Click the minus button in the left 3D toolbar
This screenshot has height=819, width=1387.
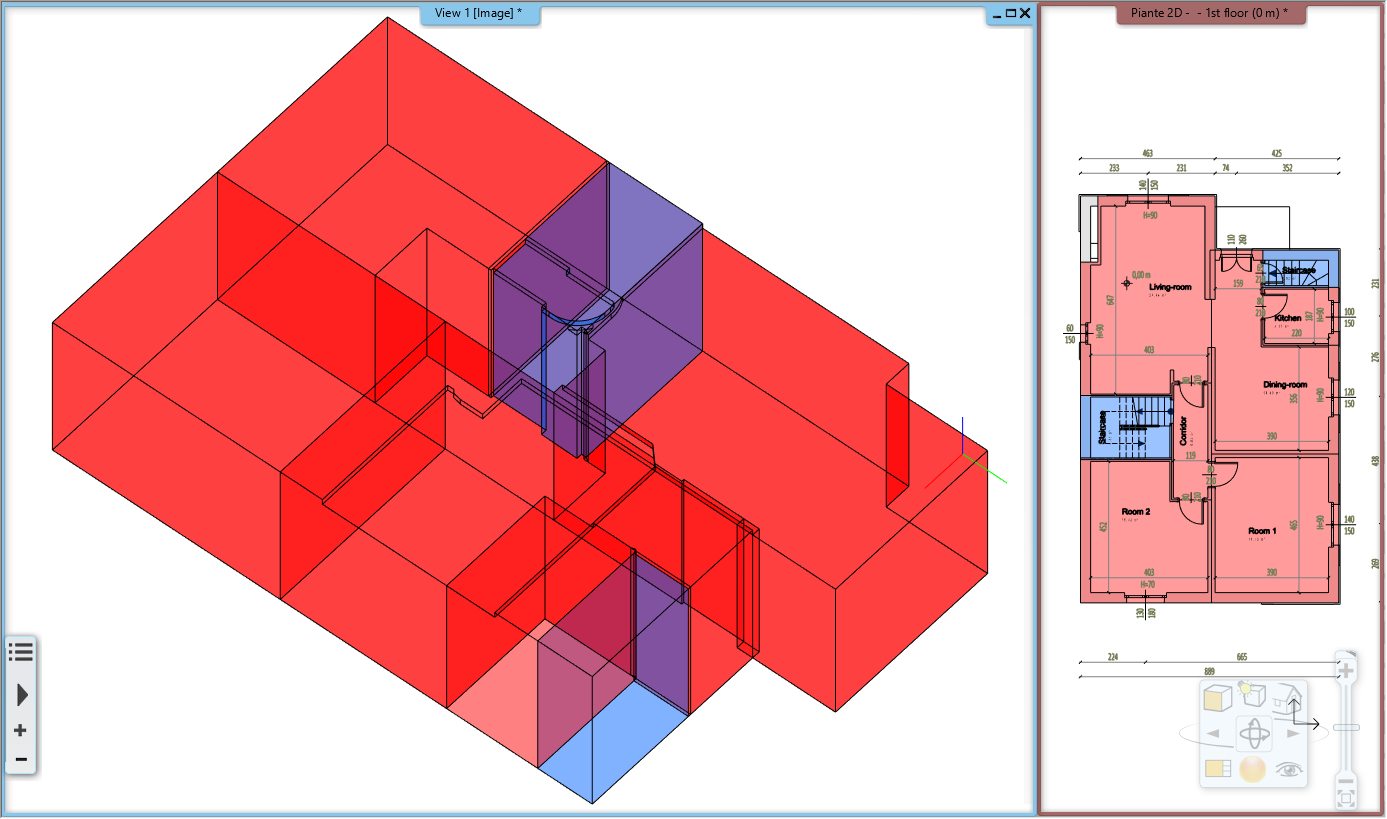(20, 759)
